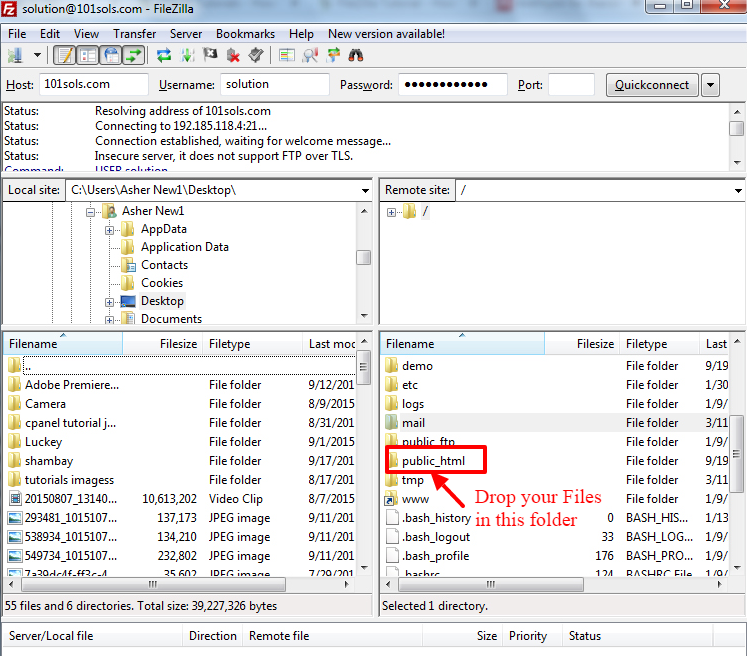This screenshot has height=656, width=747.
Task: Toggle the message log display
Action: click(64, 55)
